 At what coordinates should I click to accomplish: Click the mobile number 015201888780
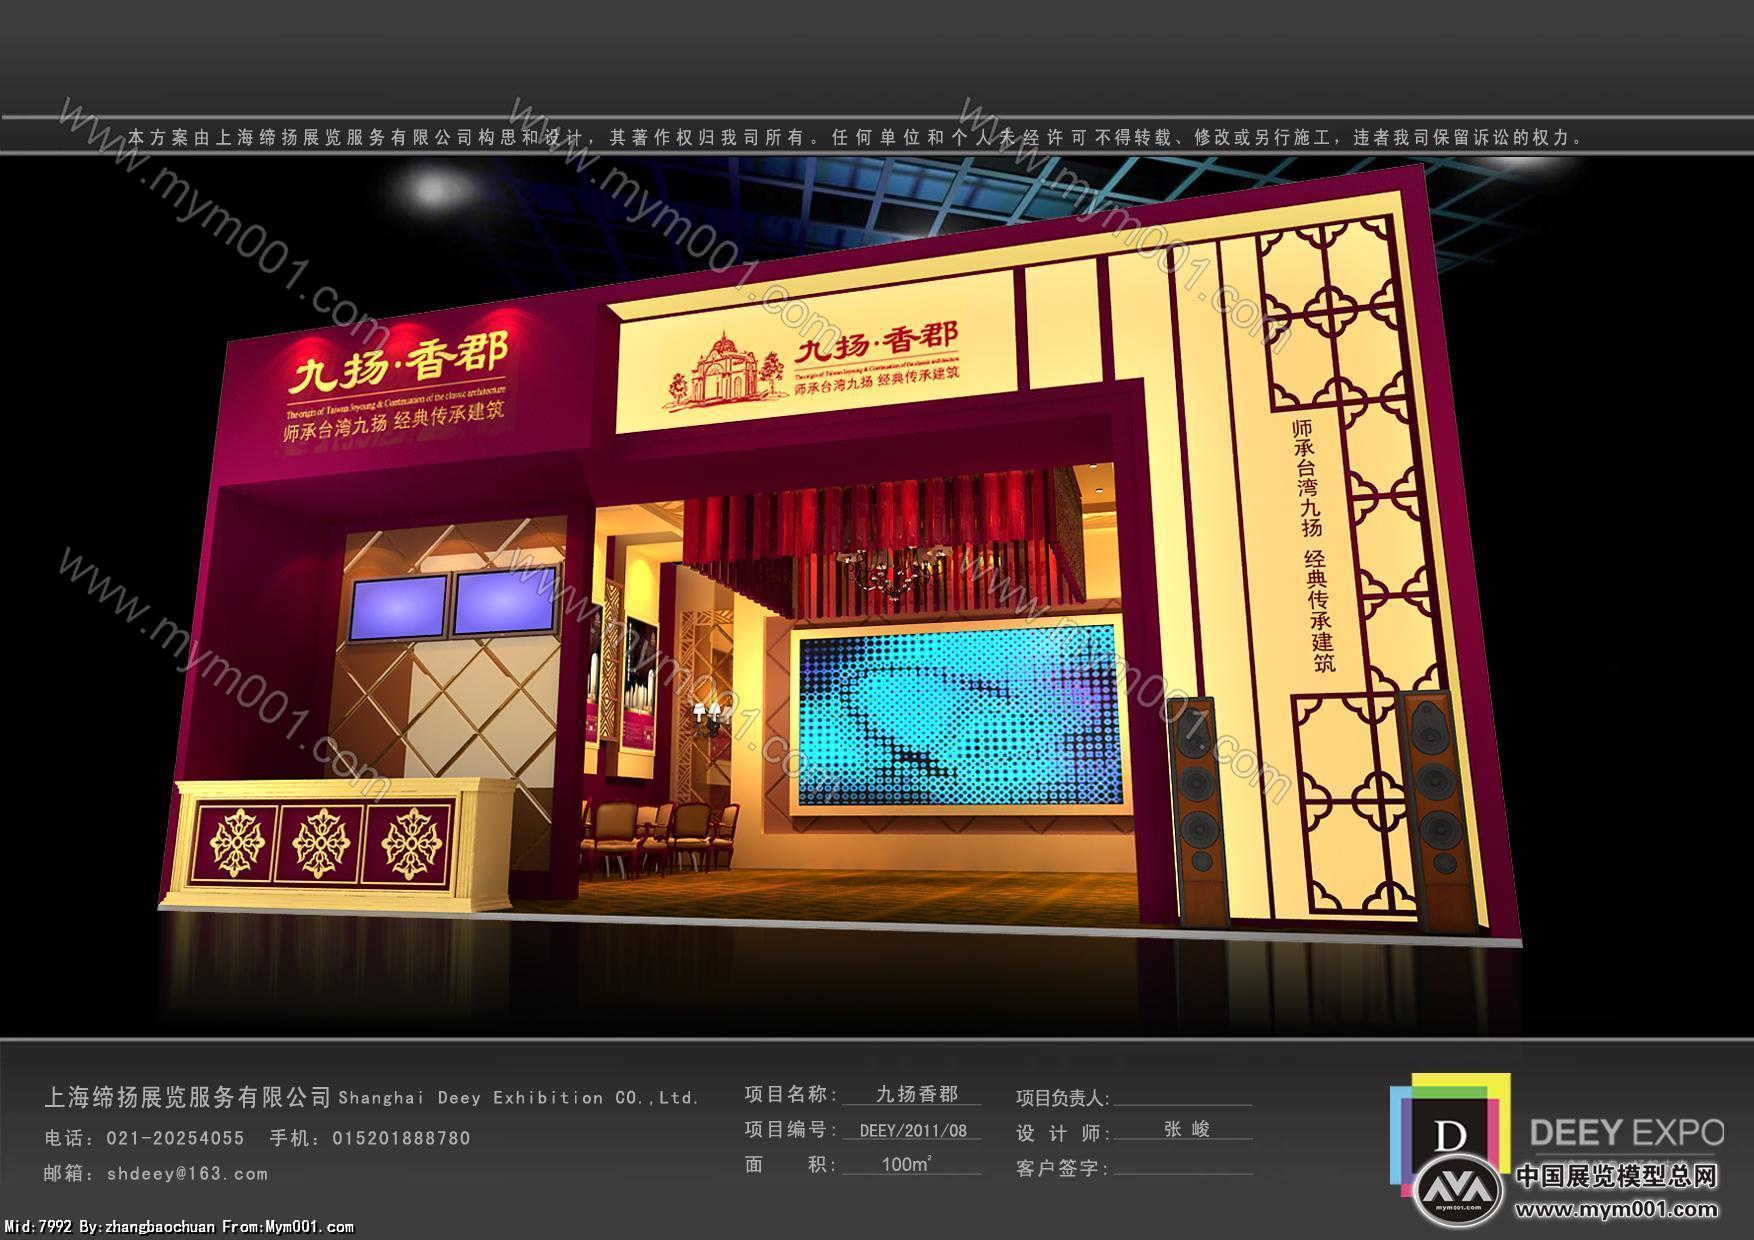401,1137
